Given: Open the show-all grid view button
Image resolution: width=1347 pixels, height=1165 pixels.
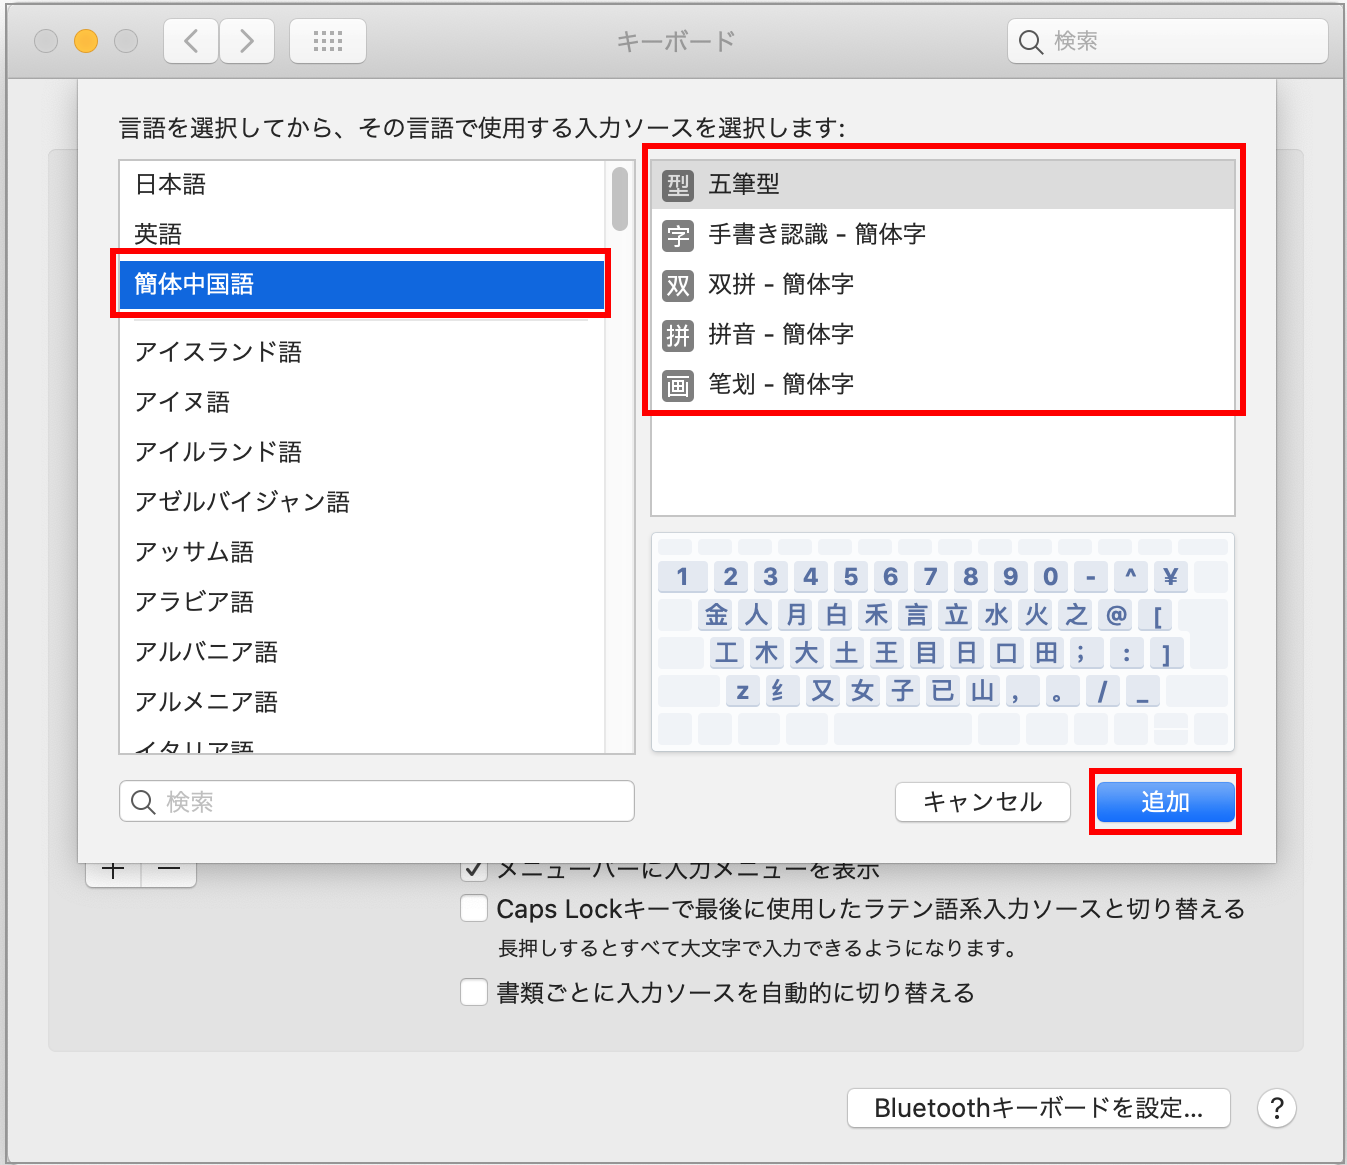Looking at the screenshot, I should (x=328, y=41).
